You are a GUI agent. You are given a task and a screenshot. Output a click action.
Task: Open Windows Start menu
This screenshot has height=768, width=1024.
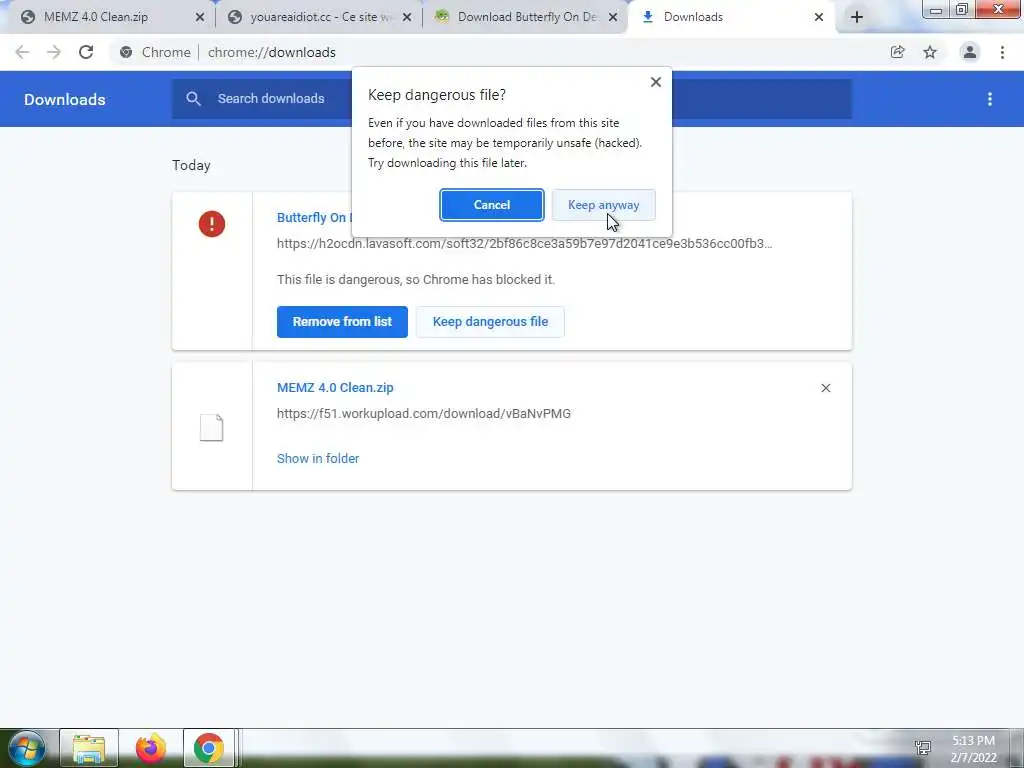27,748
